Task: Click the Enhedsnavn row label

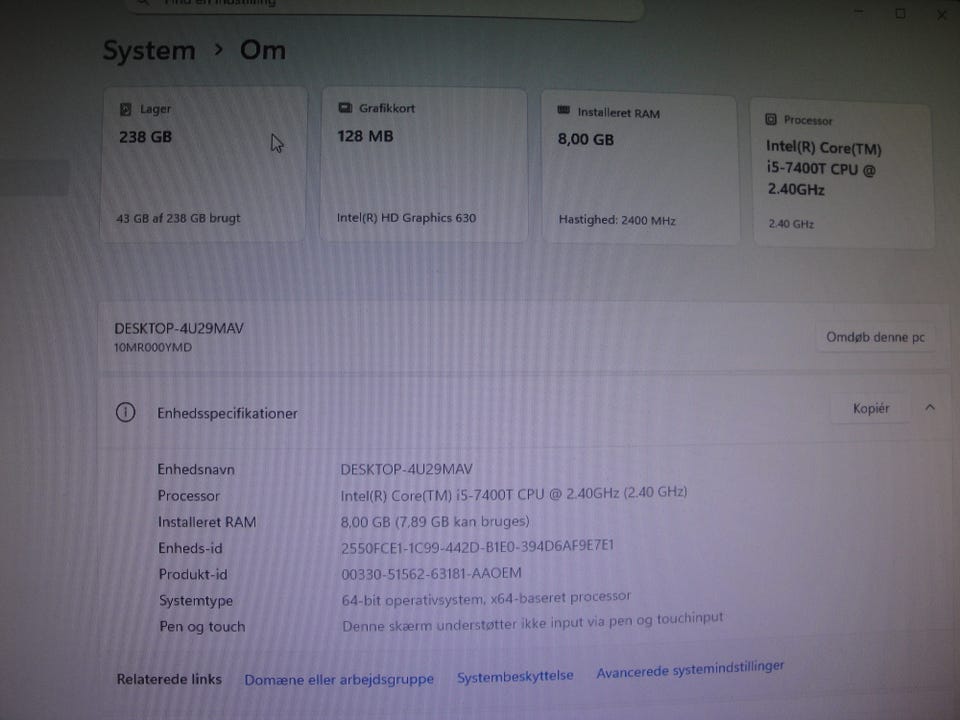Action: [x=196, y=470]
